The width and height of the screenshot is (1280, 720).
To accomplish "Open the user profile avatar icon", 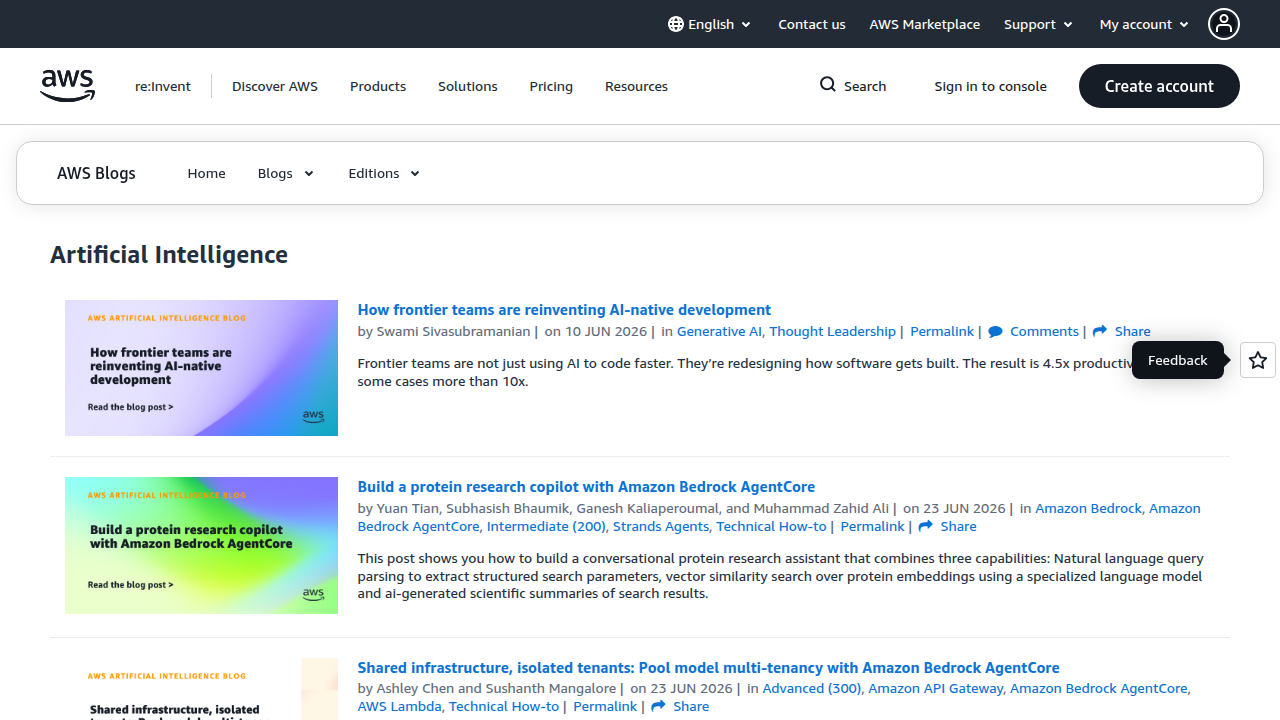I will 1224,24.
